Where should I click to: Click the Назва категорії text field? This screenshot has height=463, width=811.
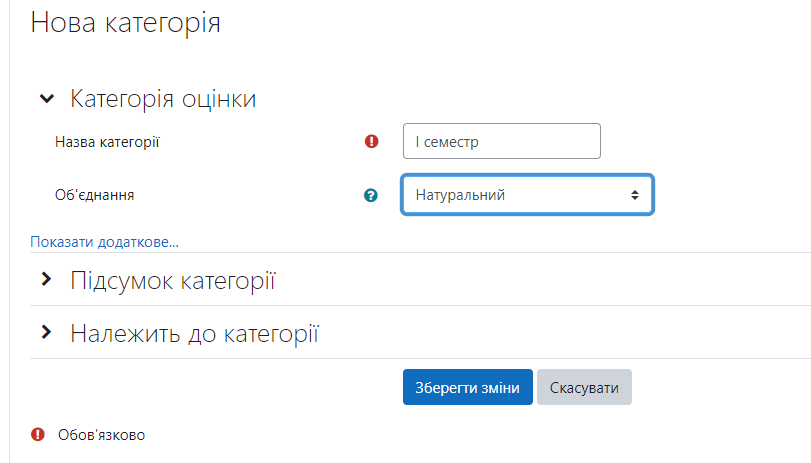click(x=502, y=141)
